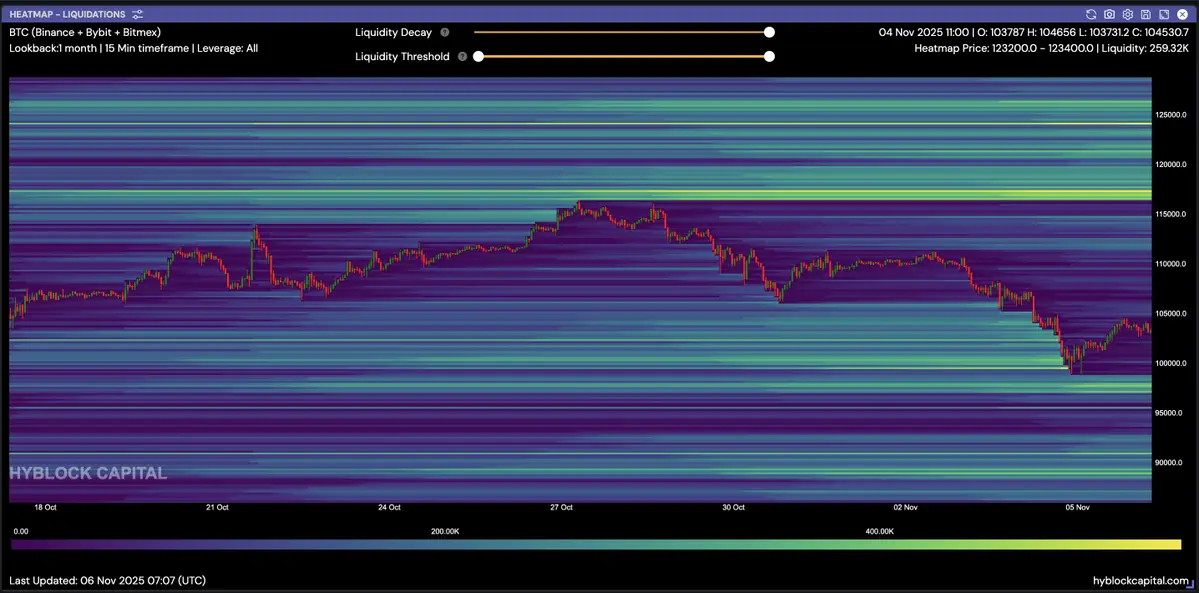Expand the heatmap widget to fullscreen

pyautogui.click(x=1164, y=15)
